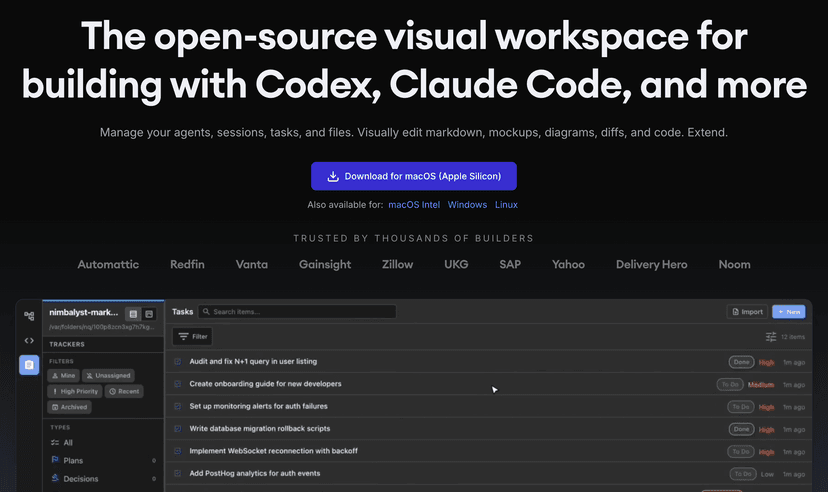Open the Done status of the migration rollback task
This screenshot has width=828, height=492.
click(x=741, y=429)
